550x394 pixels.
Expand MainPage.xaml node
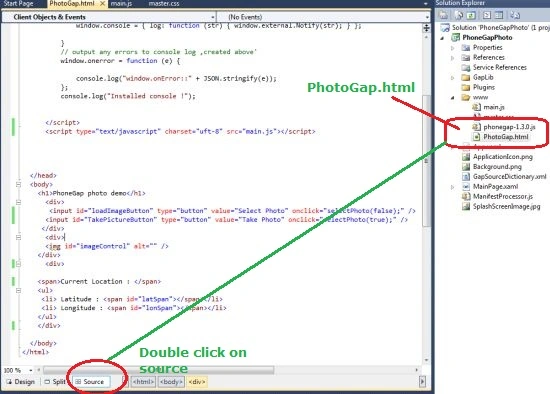(x=452, y=187)
